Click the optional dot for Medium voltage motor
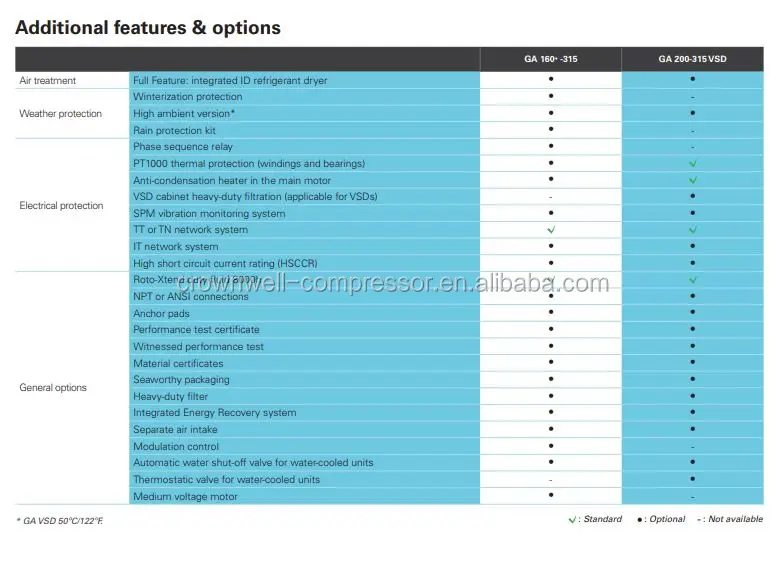The image size is (784, 568). [551, 496]
